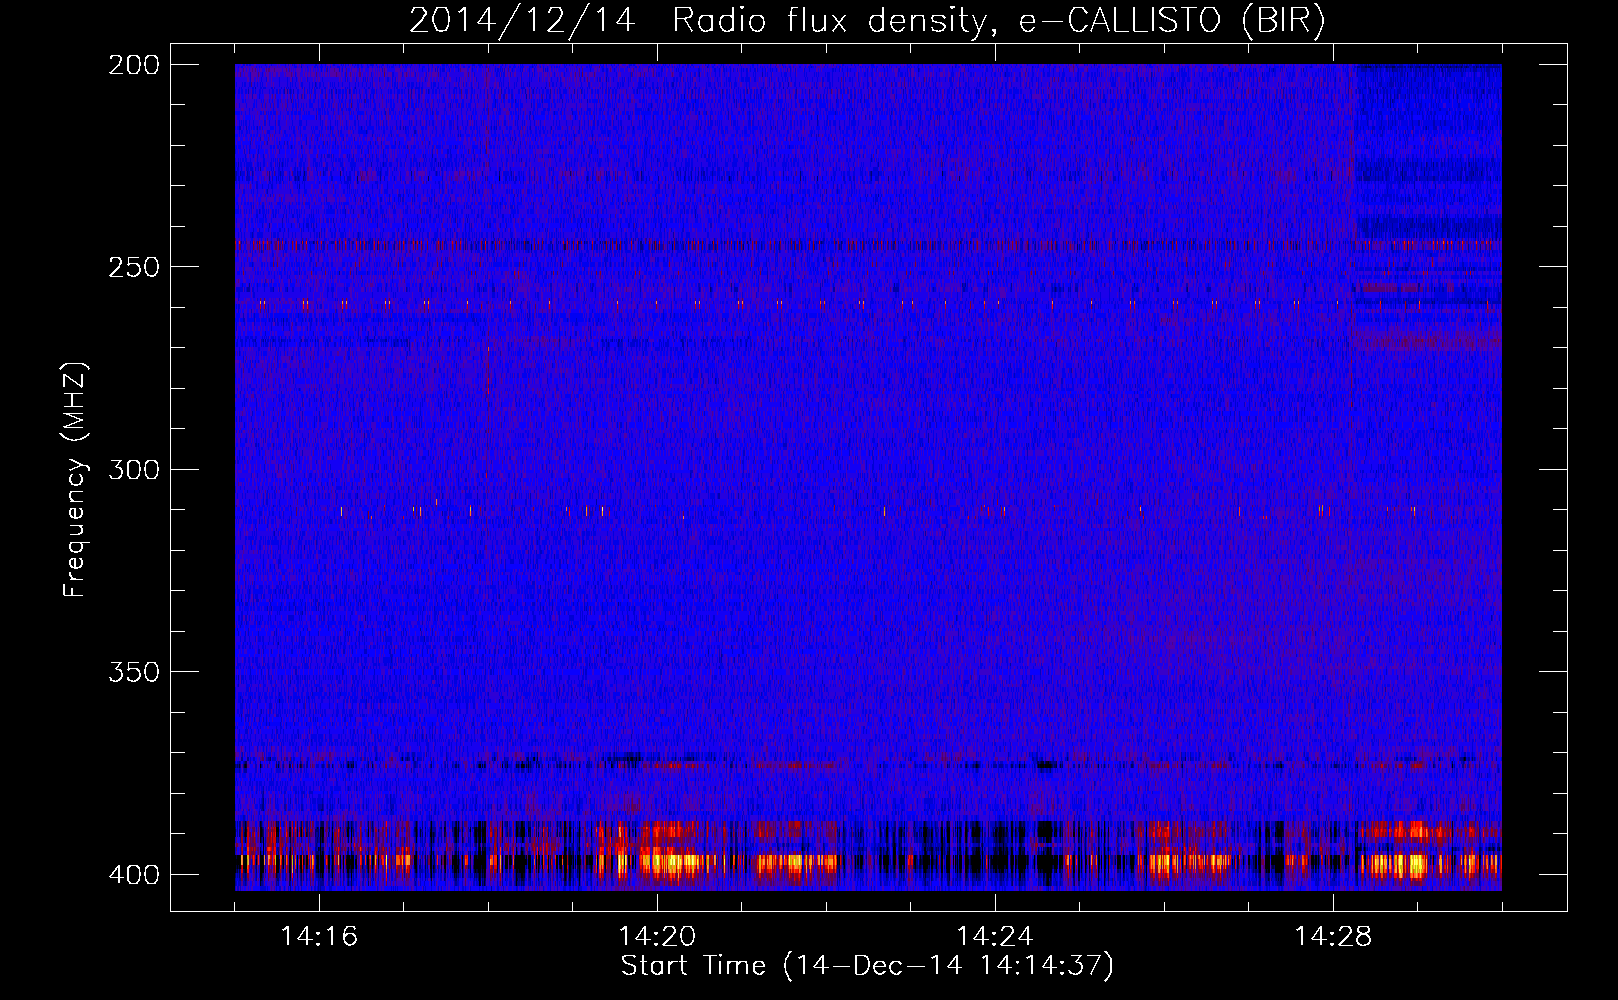
Task: Click the frequency tick label '200'
Action: pos(134,65)
